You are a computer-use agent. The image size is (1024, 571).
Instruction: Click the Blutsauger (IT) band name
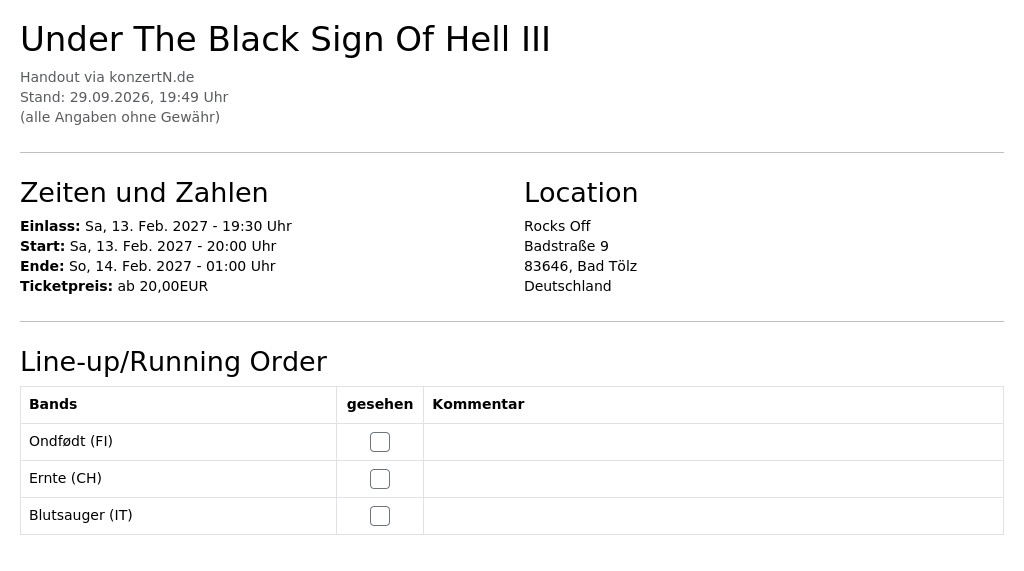tap(80, 515)
